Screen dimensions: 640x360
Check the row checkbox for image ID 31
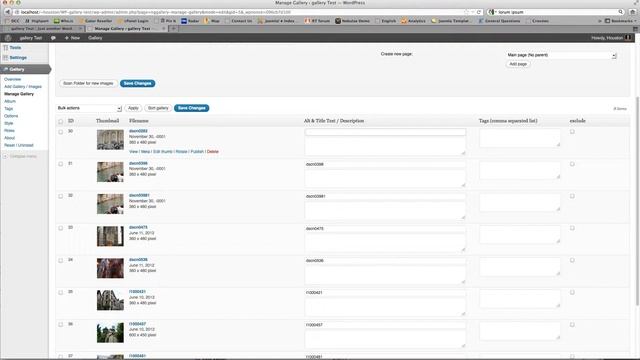(60, 164)
